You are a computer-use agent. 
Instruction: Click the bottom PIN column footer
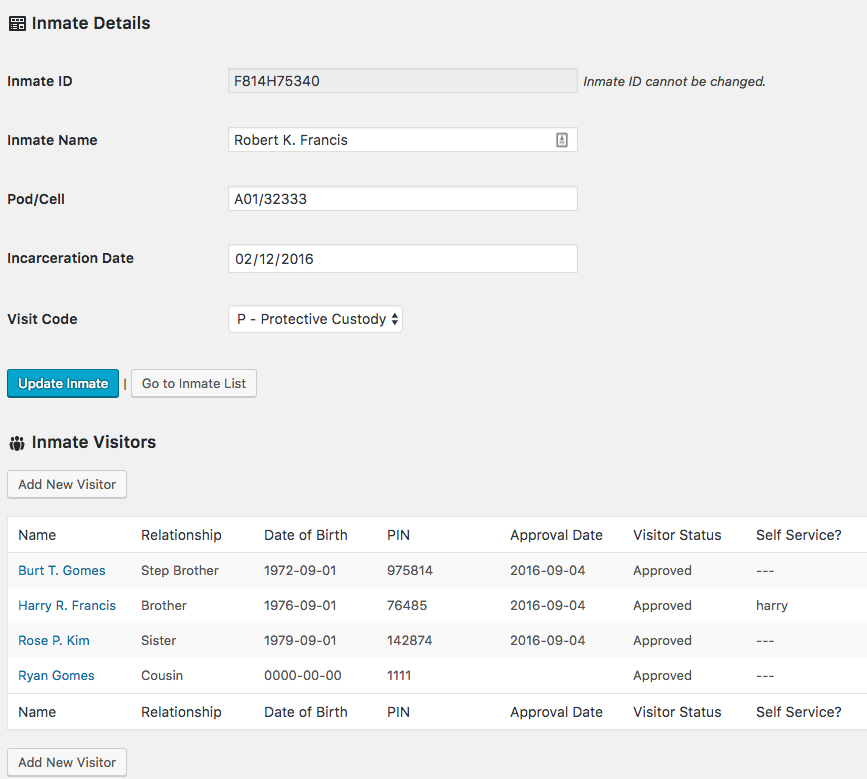(399, 712)
